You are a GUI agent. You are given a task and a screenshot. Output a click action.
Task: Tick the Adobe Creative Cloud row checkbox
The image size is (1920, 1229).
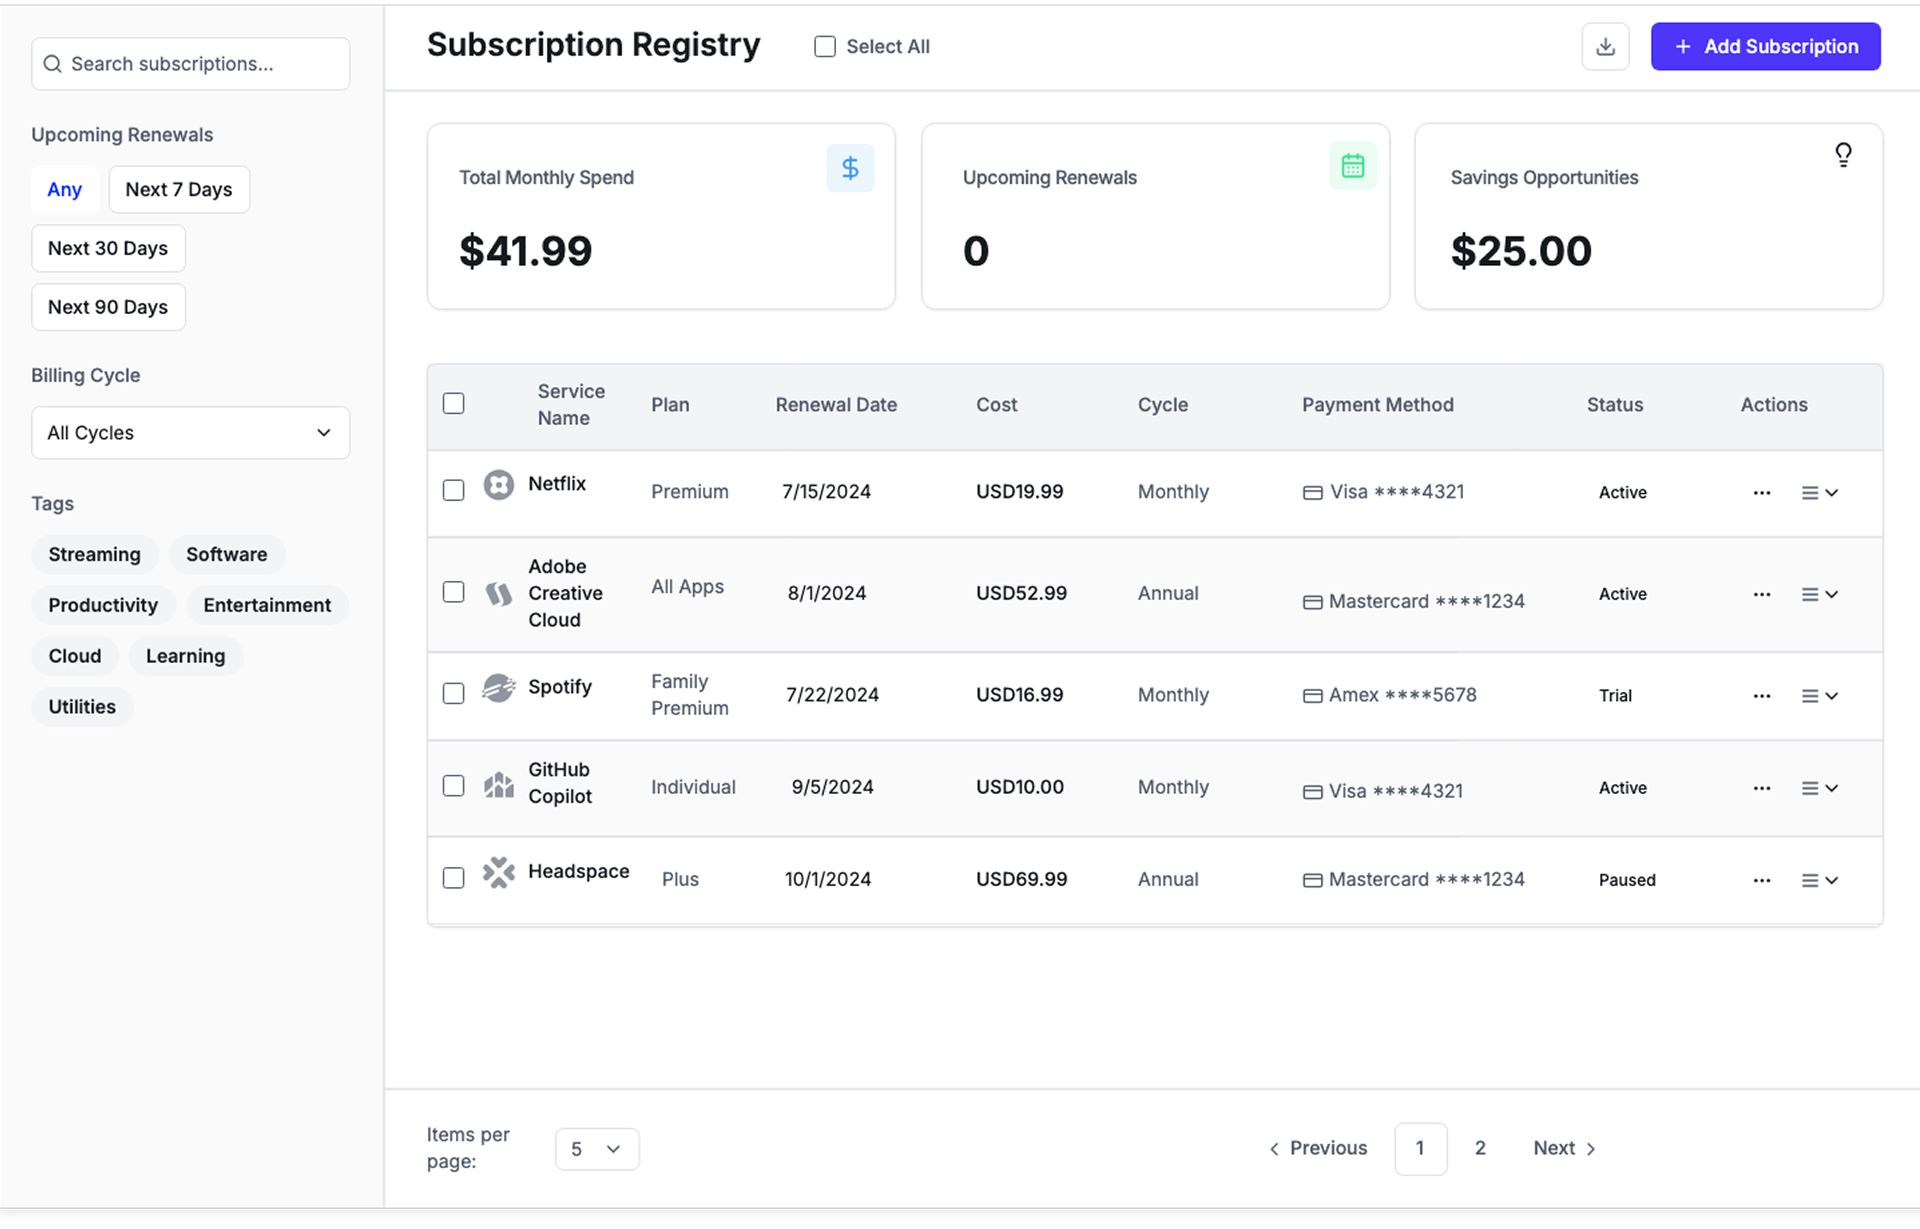(x=454, y=592)
